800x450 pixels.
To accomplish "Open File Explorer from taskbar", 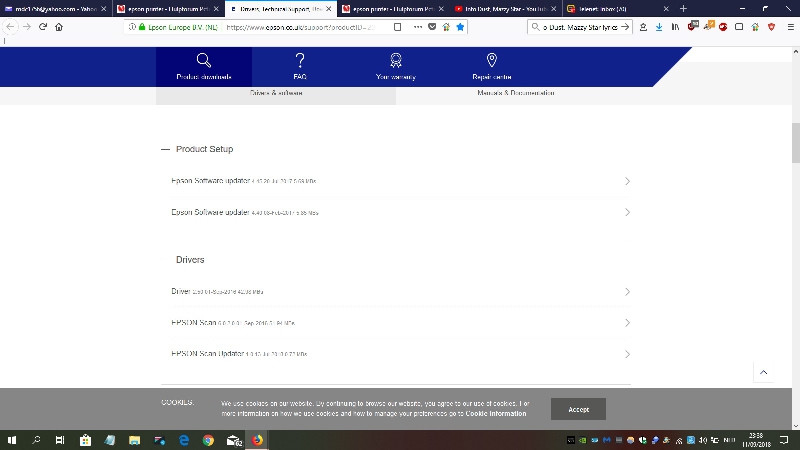I will 134,440.
